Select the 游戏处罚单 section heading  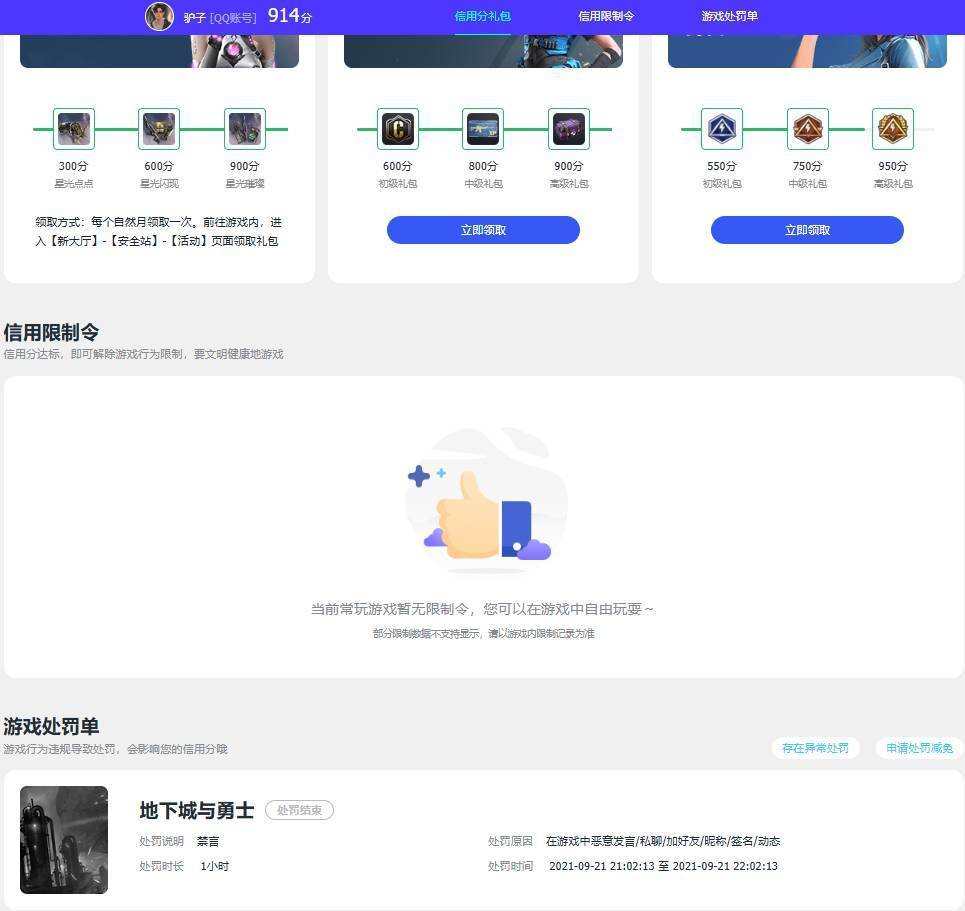pos(51,726)
